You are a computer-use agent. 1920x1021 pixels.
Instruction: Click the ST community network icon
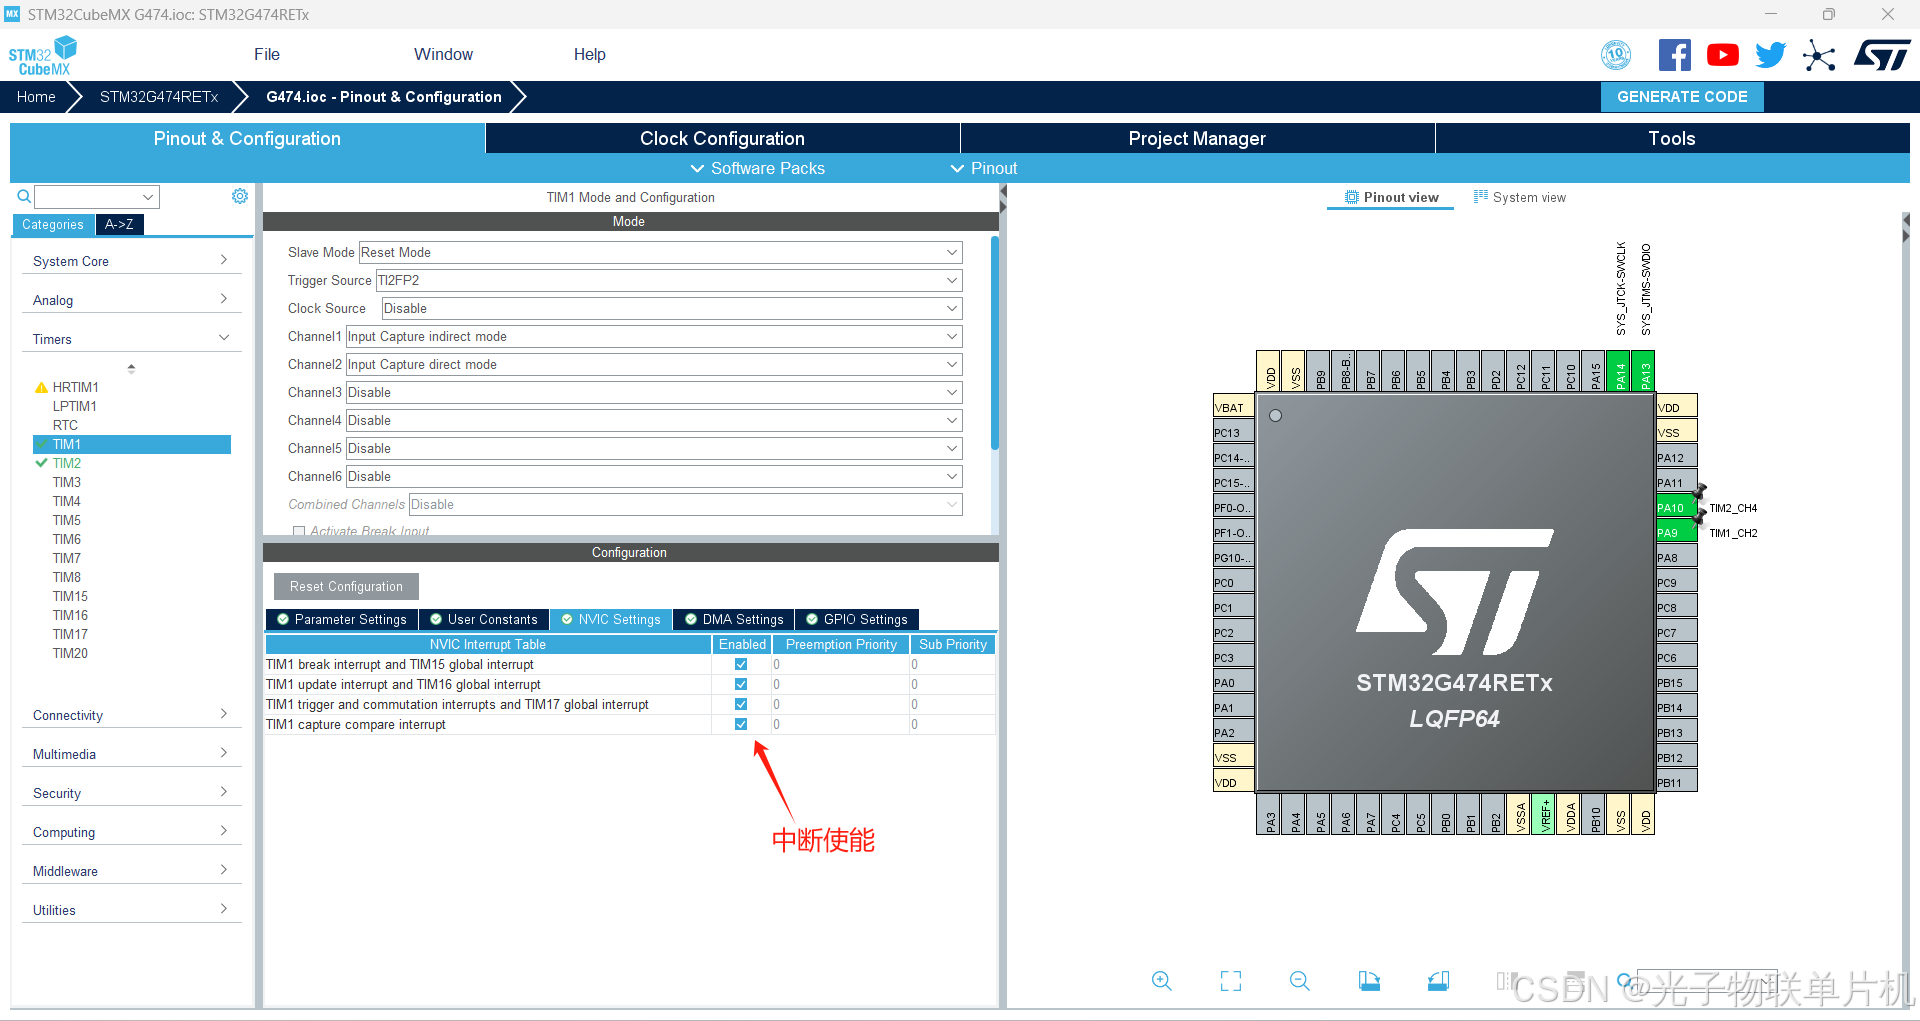click(x=1819, y=55)
